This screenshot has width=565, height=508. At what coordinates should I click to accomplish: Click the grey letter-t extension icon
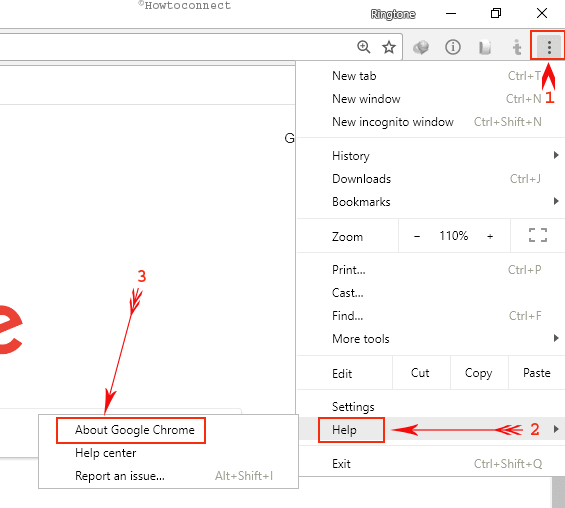pos(517,47)
